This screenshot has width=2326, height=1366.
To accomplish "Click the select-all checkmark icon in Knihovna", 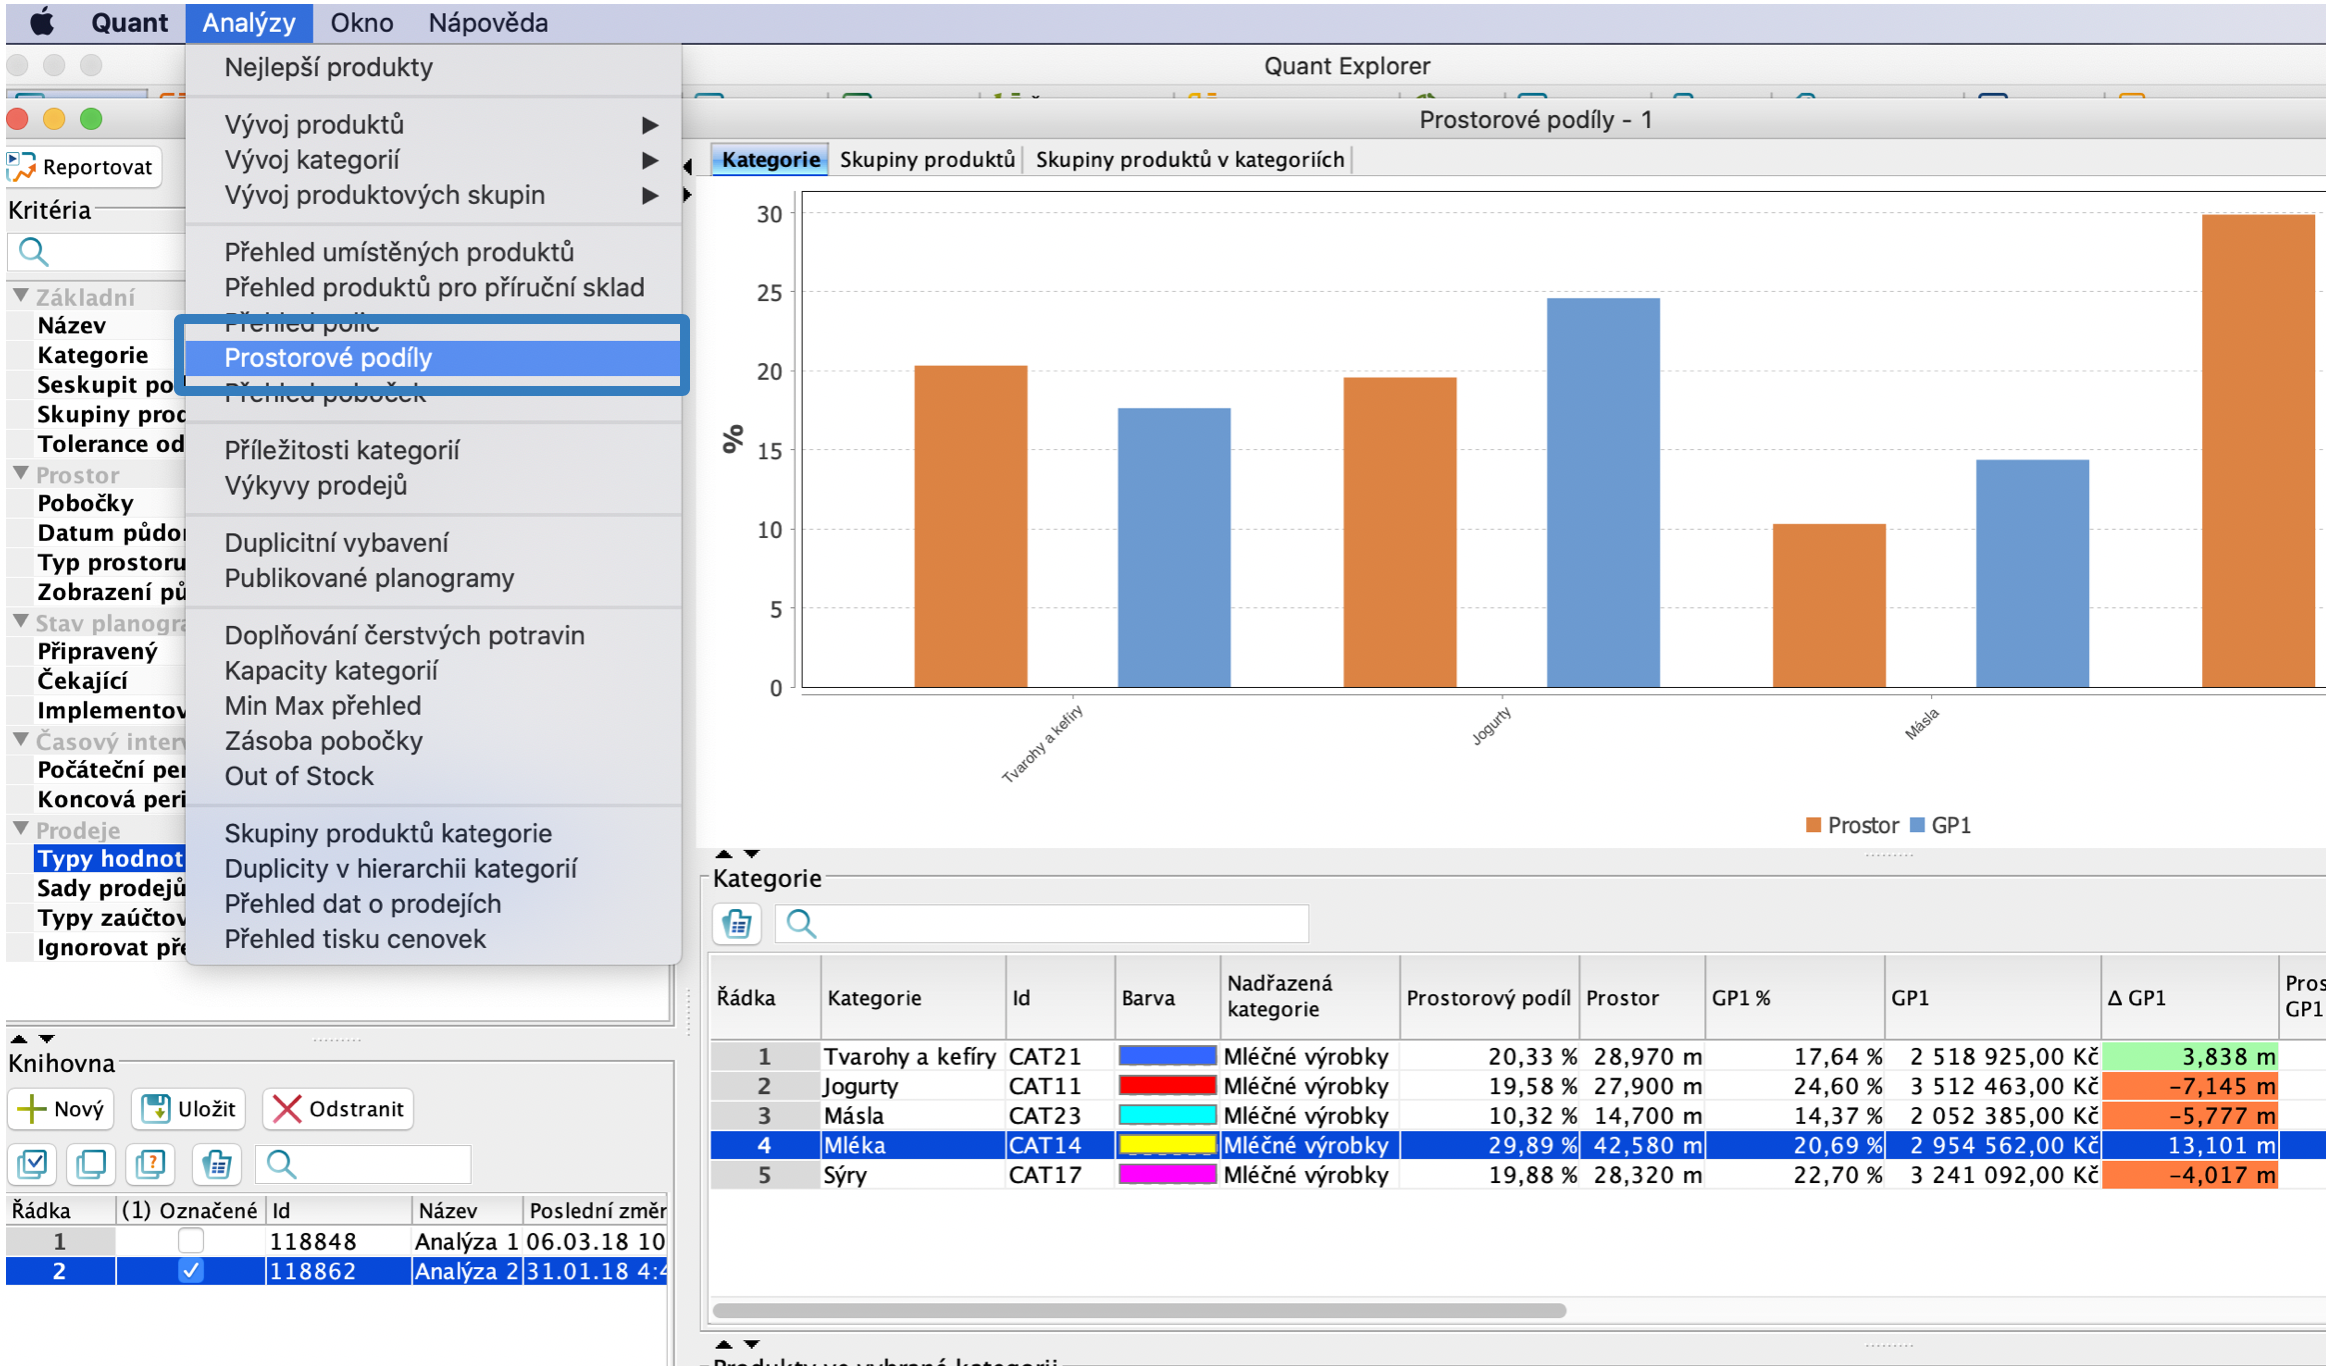I will [33, 1163].
